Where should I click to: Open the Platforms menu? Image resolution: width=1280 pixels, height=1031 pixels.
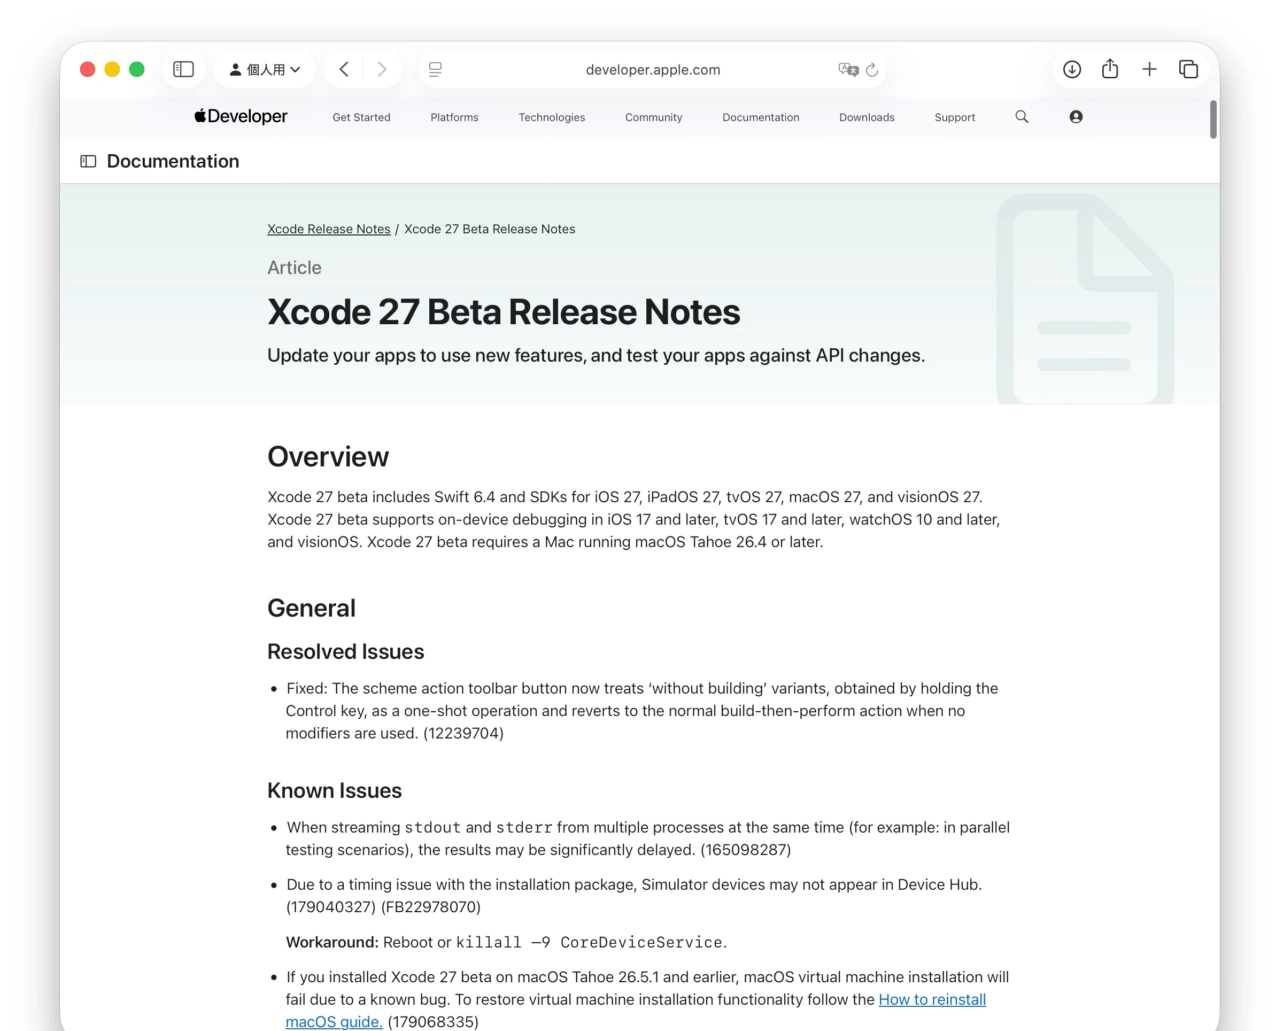pos(454,117)
